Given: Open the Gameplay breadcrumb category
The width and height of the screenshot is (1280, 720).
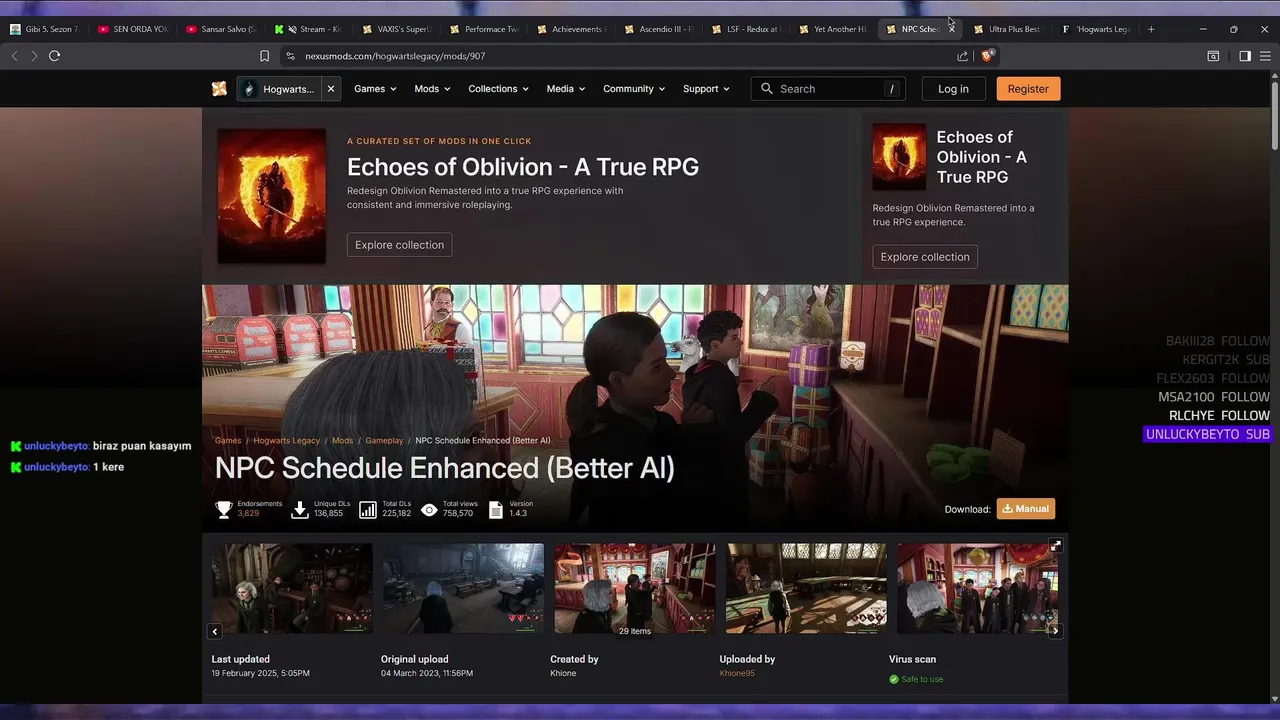Looking at the screenshot, I should [384, 441].
